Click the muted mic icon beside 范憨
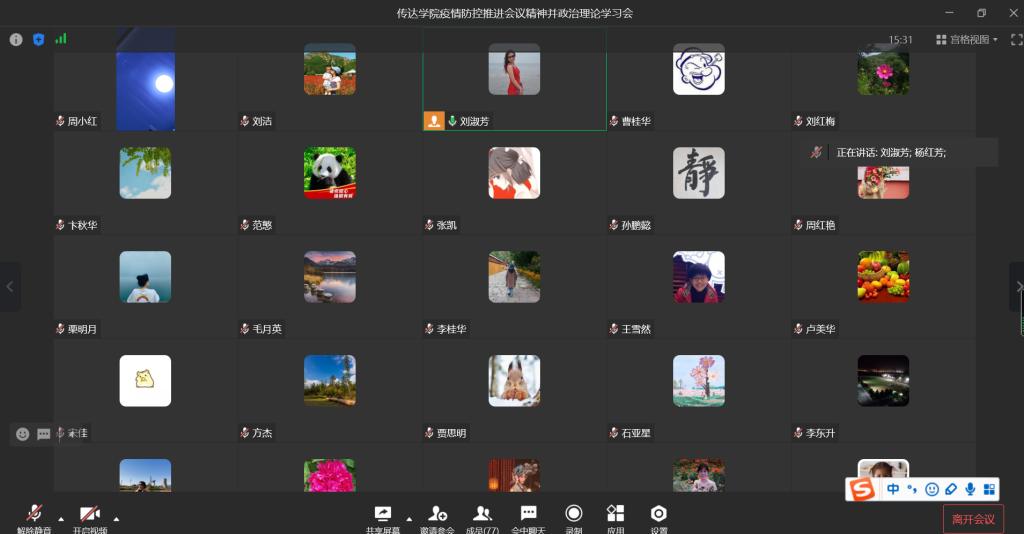 click(245, 225)
